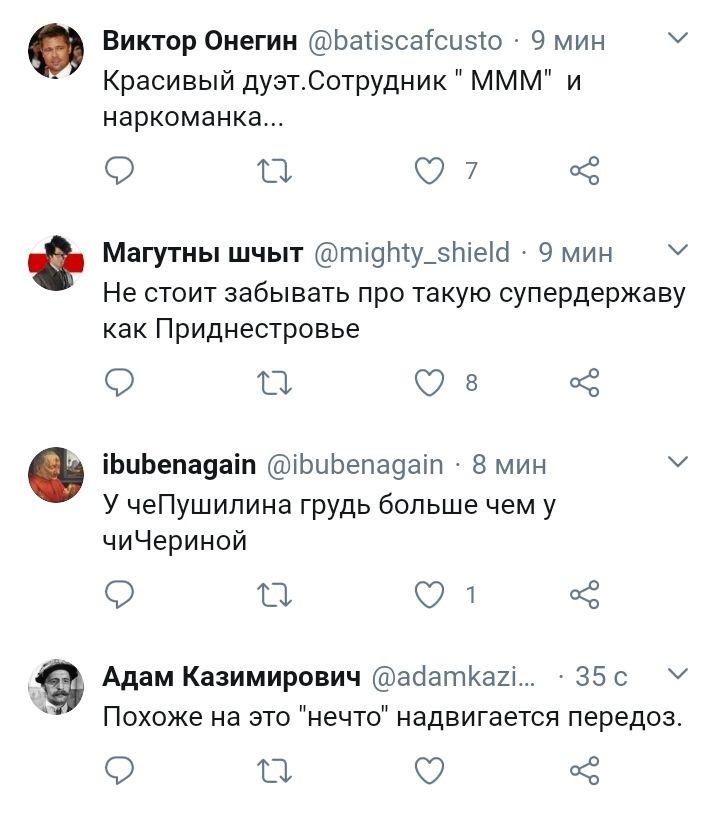Open dropdown arrow on ibubenagain's tweet

[677, 461]
